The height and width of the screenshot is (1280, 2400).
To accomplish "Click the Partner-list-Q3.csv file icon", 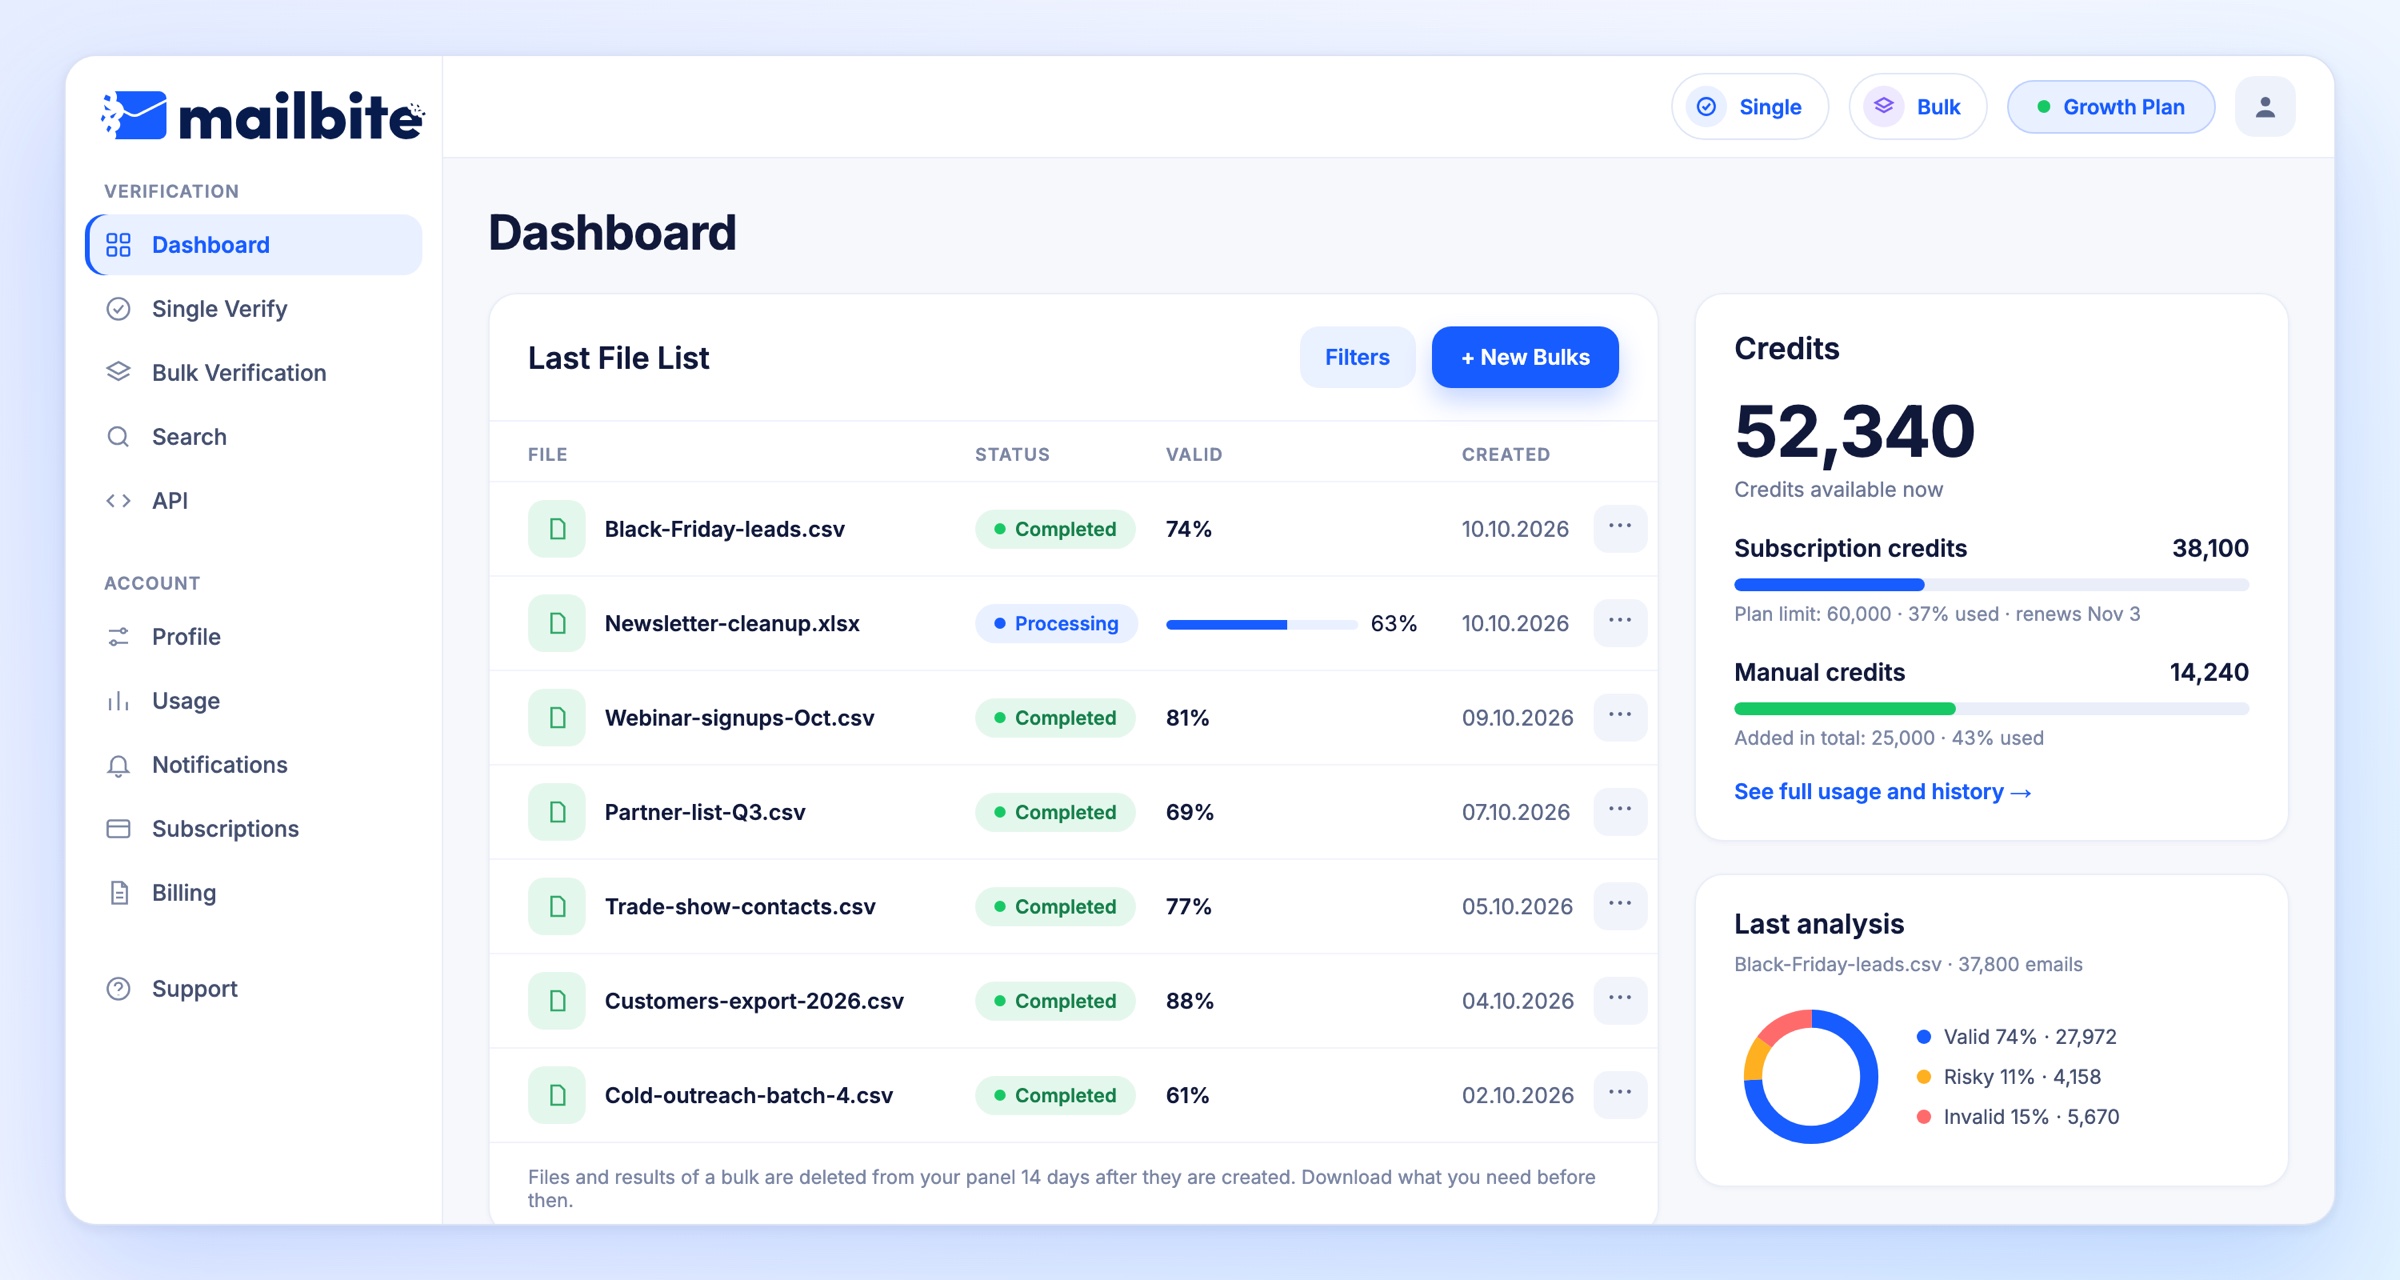I will [557, 812].
